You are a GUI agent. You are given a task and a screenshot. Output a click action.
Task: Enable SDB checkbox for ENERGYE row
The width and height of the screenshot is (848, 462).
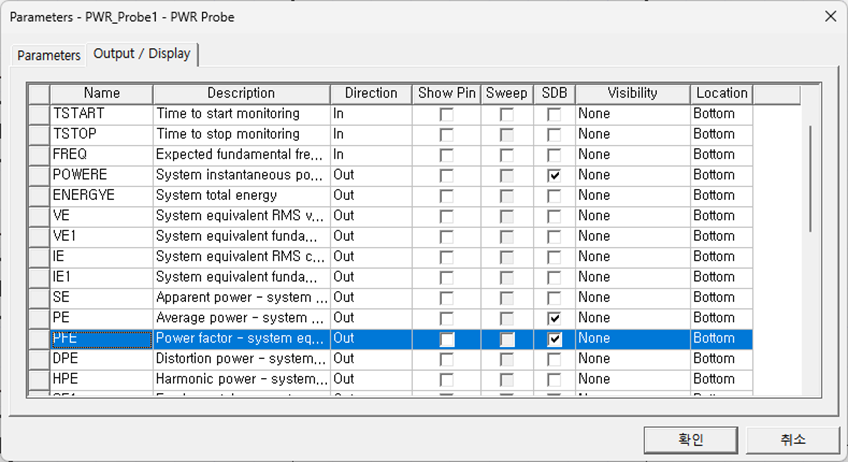[554, 196]
